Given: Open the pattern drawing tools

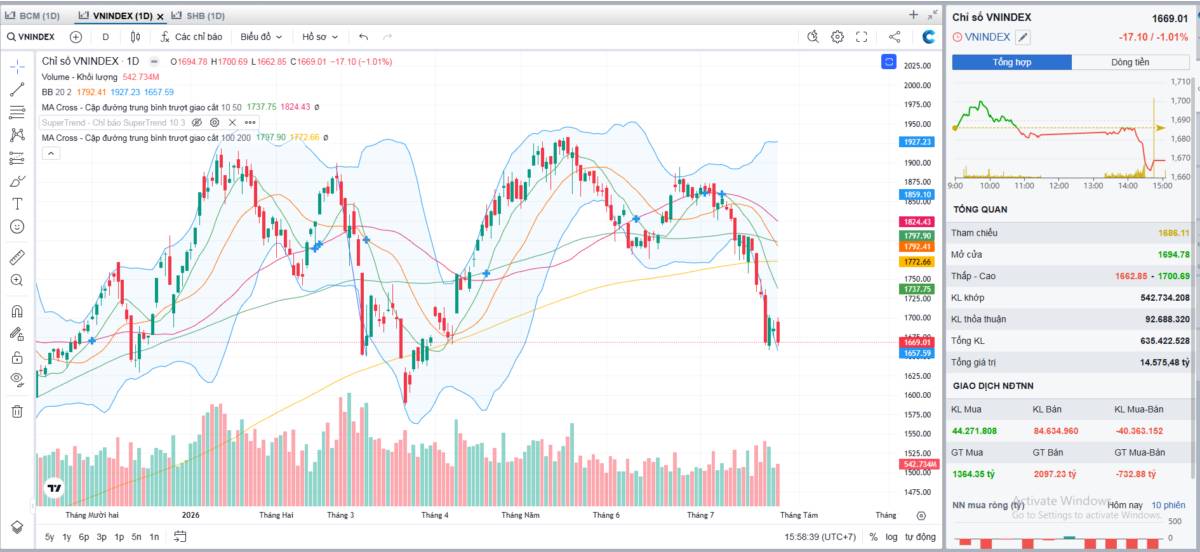Looking at the screenshot, I should pyautogui.click(x=17, y=135).
